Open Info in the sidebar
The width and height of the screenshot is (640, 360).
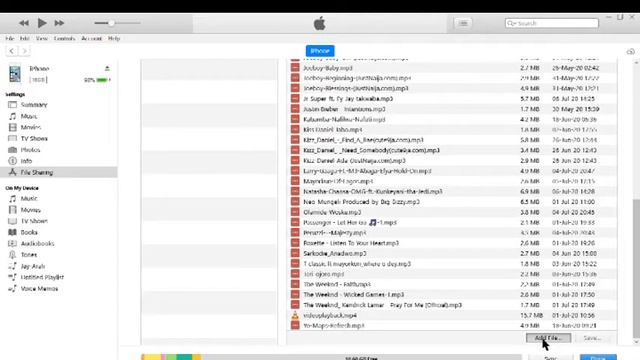click(26, 161)
